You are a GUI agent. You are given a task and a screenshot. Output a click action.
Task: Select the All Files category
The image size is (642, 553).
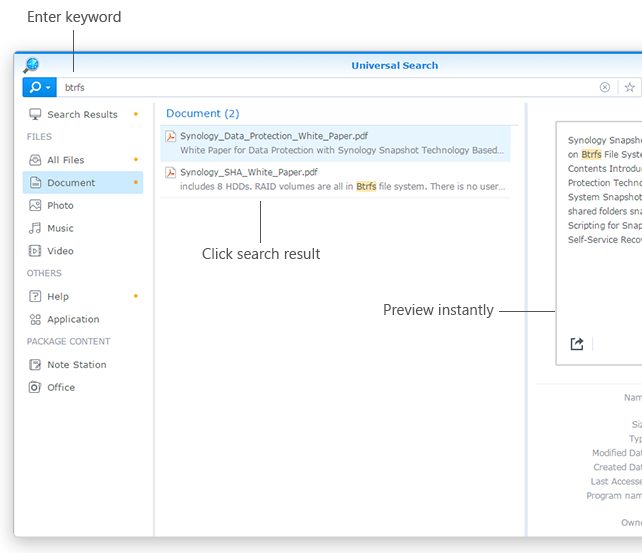83,160
